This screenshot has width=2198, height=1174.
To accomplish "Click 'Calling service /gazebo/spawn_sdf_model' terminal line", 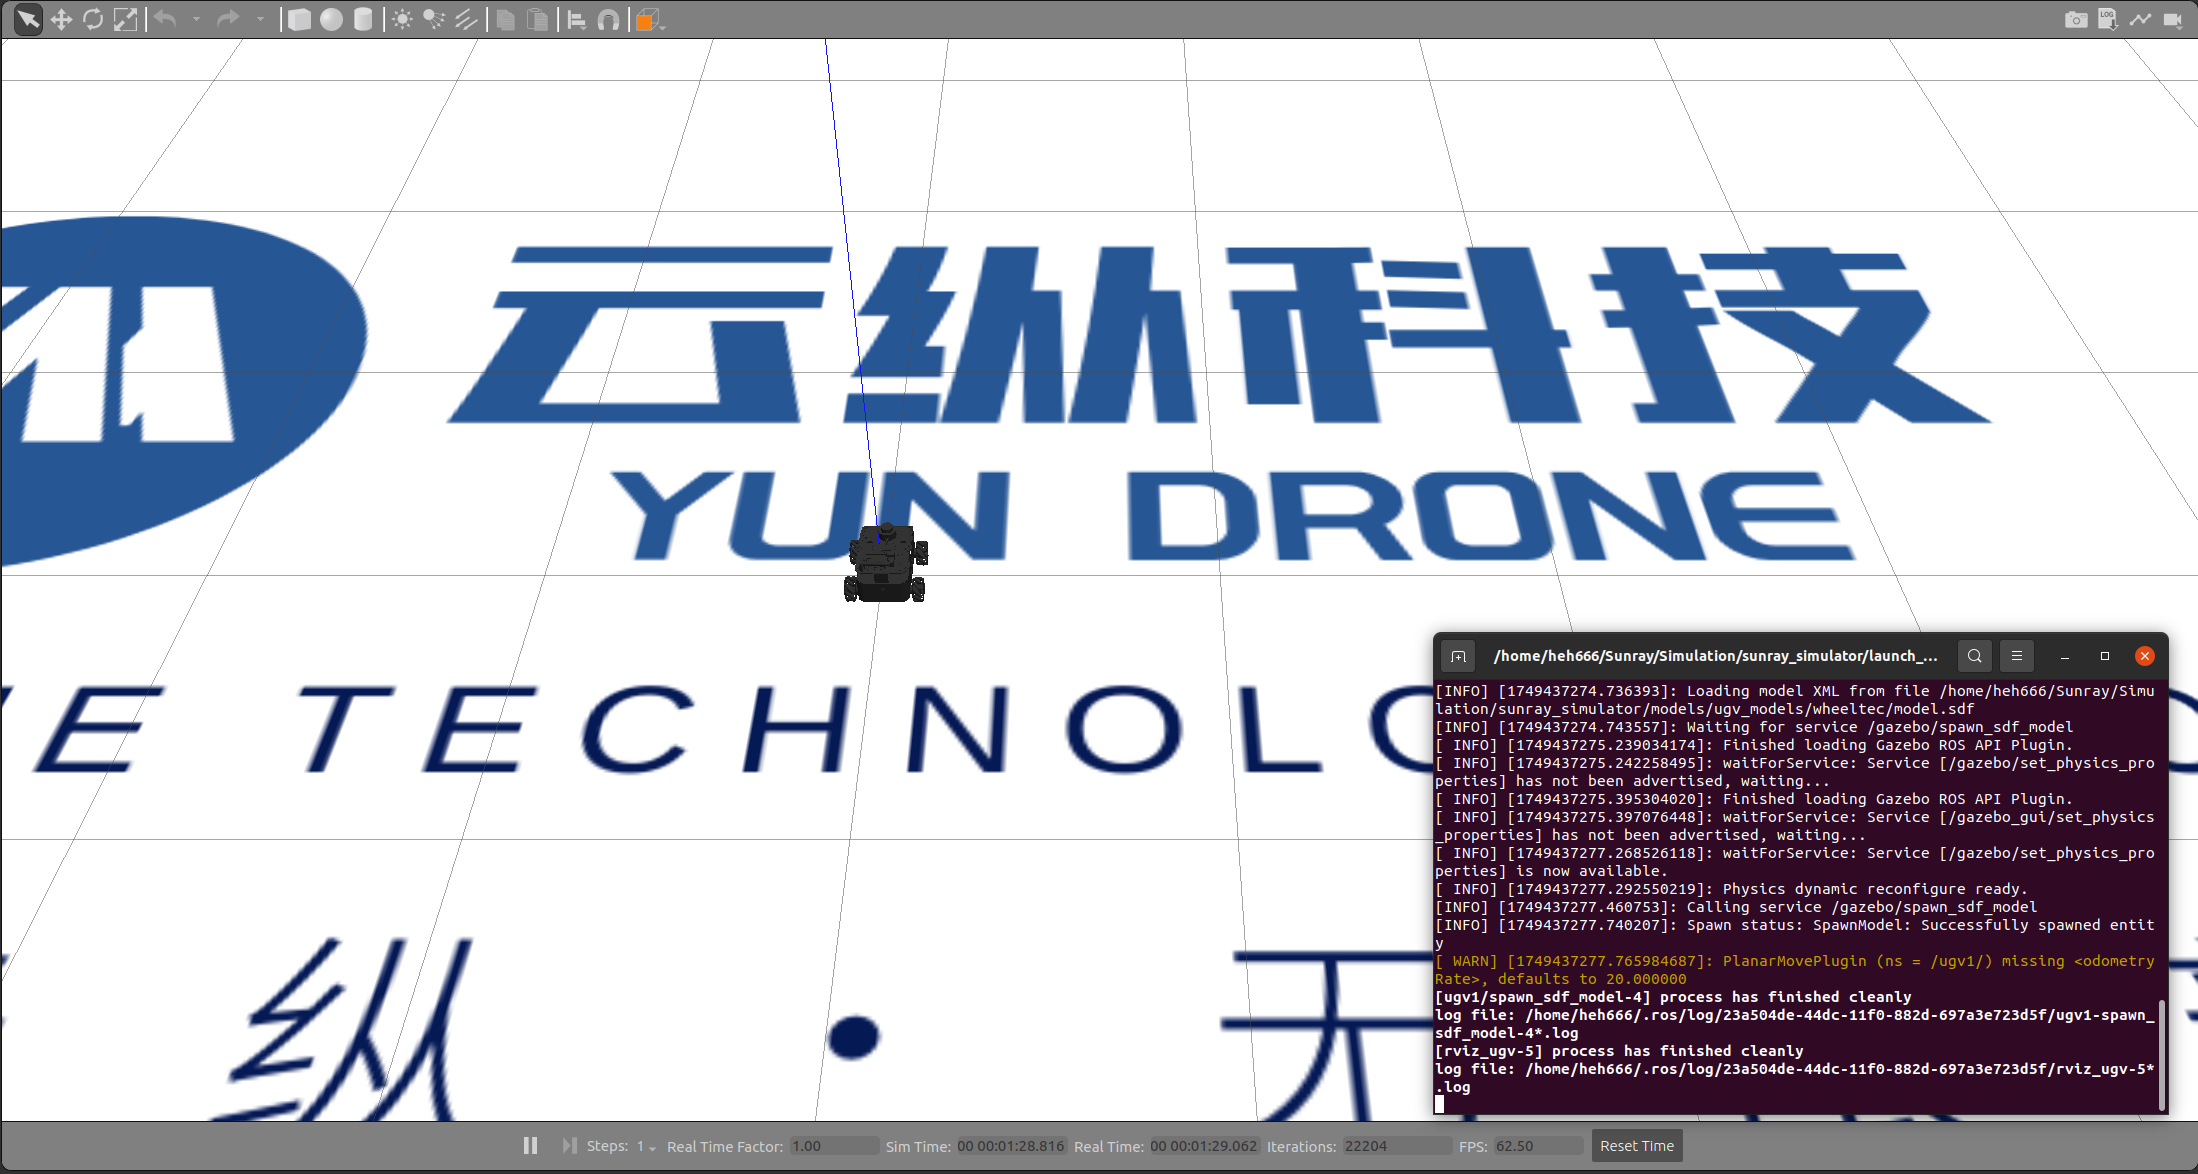I will tap(1736, 907).
